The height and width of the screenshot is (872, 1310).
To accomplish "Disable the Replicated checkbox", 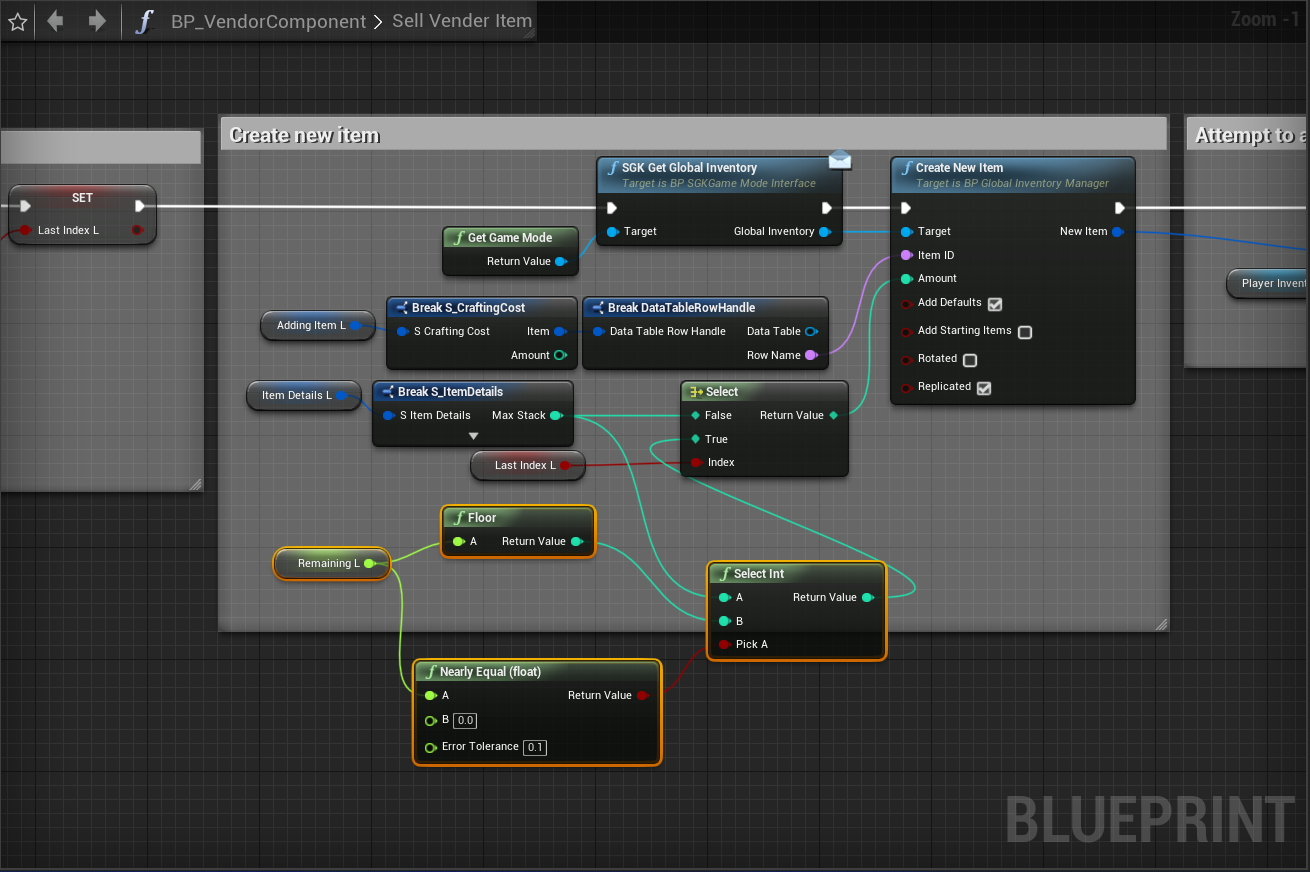I will [983, 388].
